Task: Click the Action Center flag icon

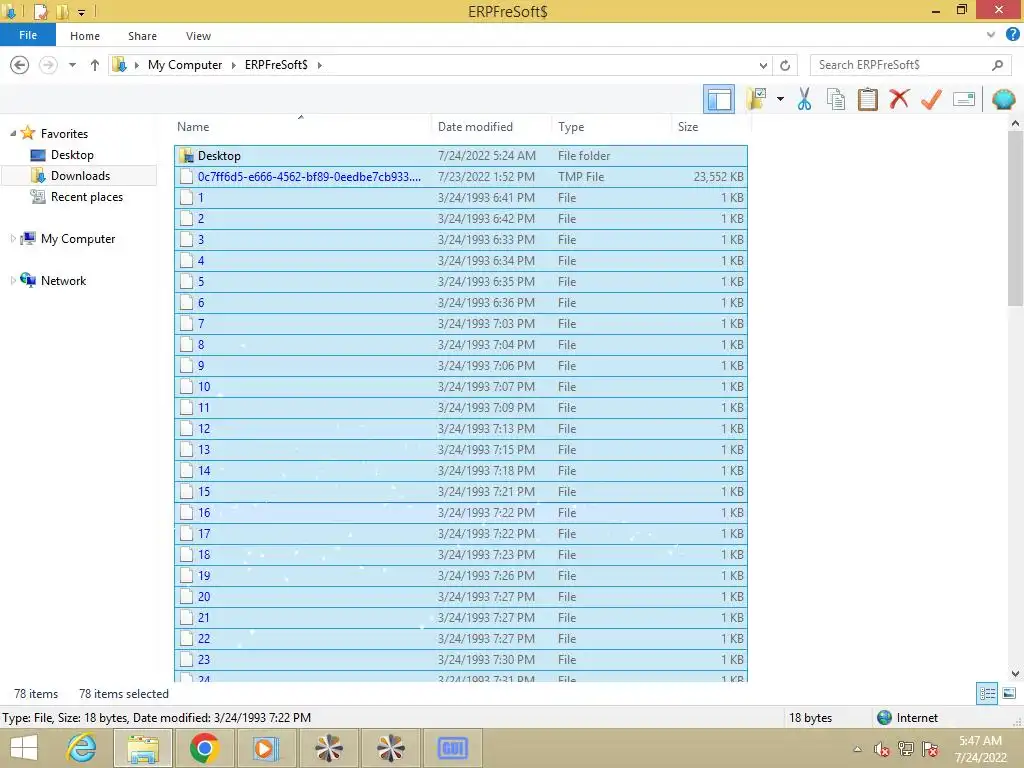Action: click(930, 749)
